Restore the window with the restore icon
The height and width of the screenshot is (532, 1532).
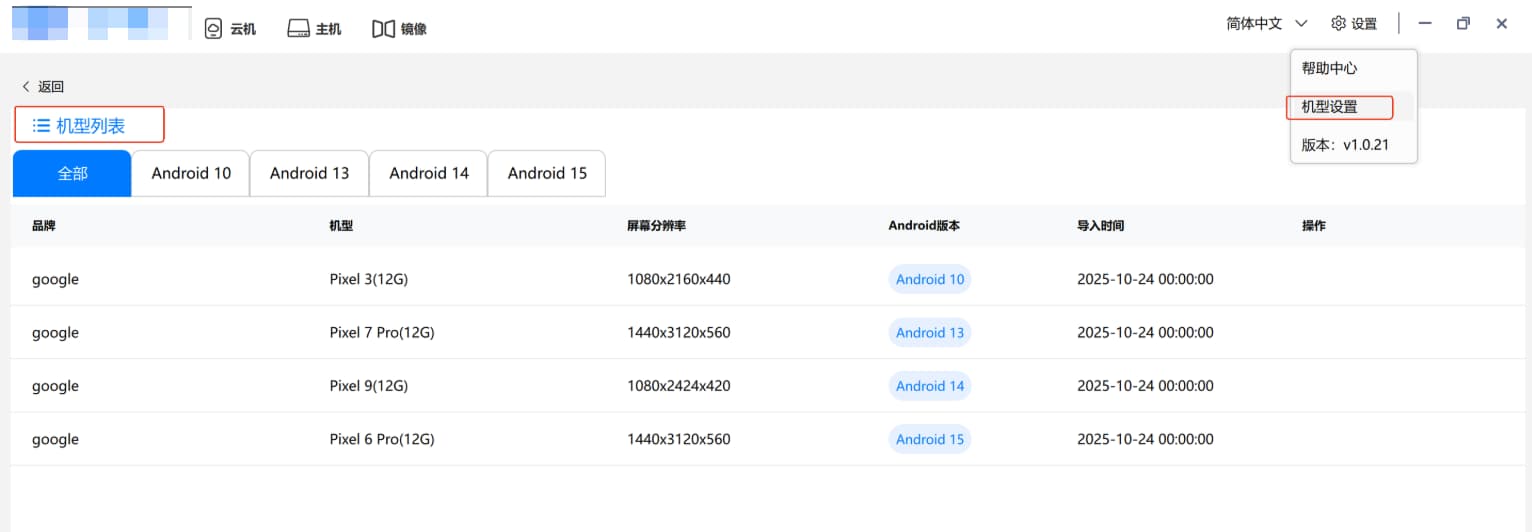click(1463, 23)
